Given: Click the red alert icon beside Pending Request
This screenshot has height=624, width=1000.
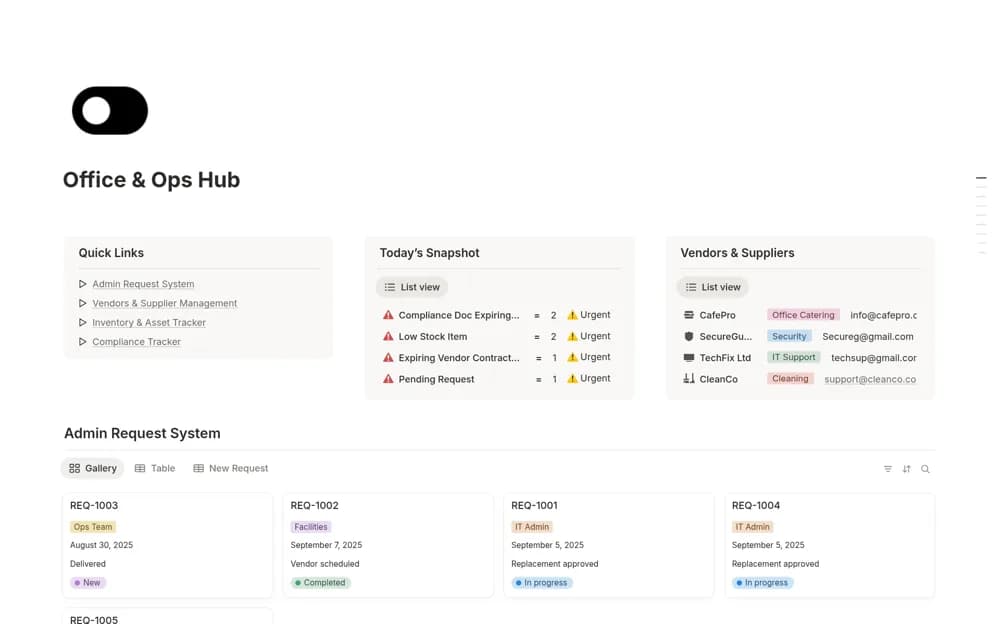Looking at the screenshot, I should 388,379.
